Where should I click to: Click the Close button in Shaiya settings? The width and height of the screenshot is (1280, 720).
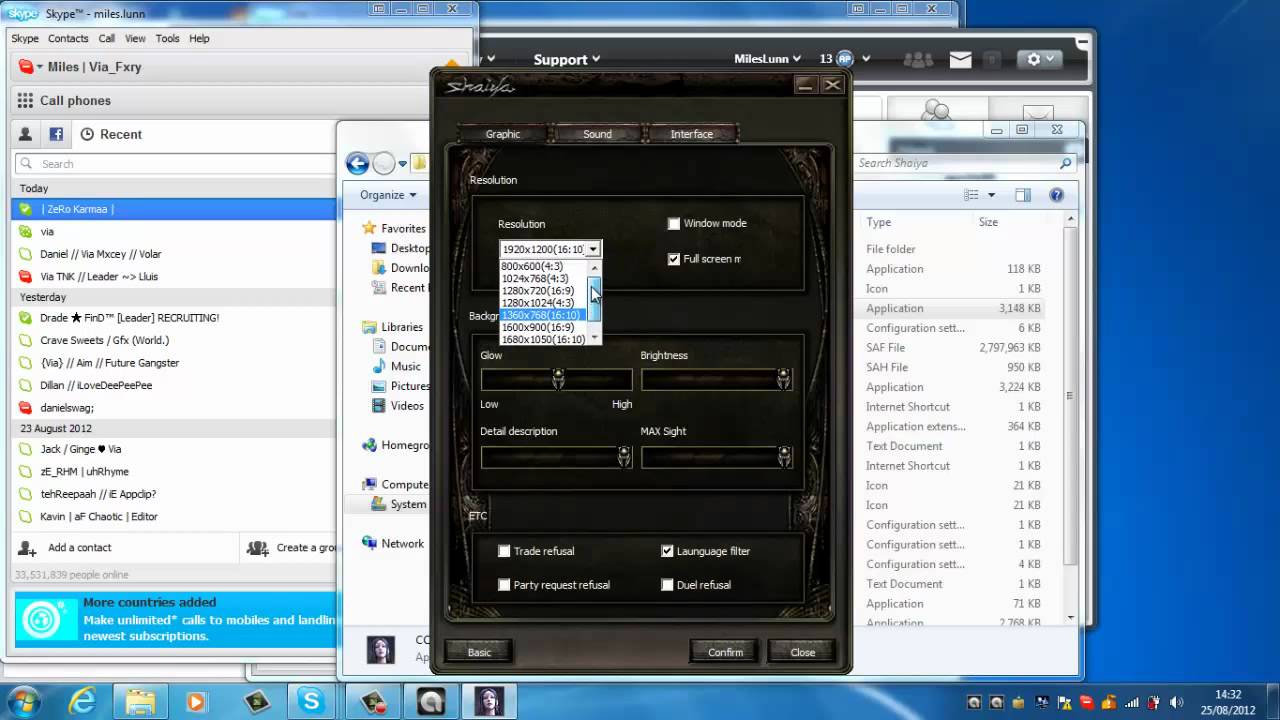(x=802, y=652)
